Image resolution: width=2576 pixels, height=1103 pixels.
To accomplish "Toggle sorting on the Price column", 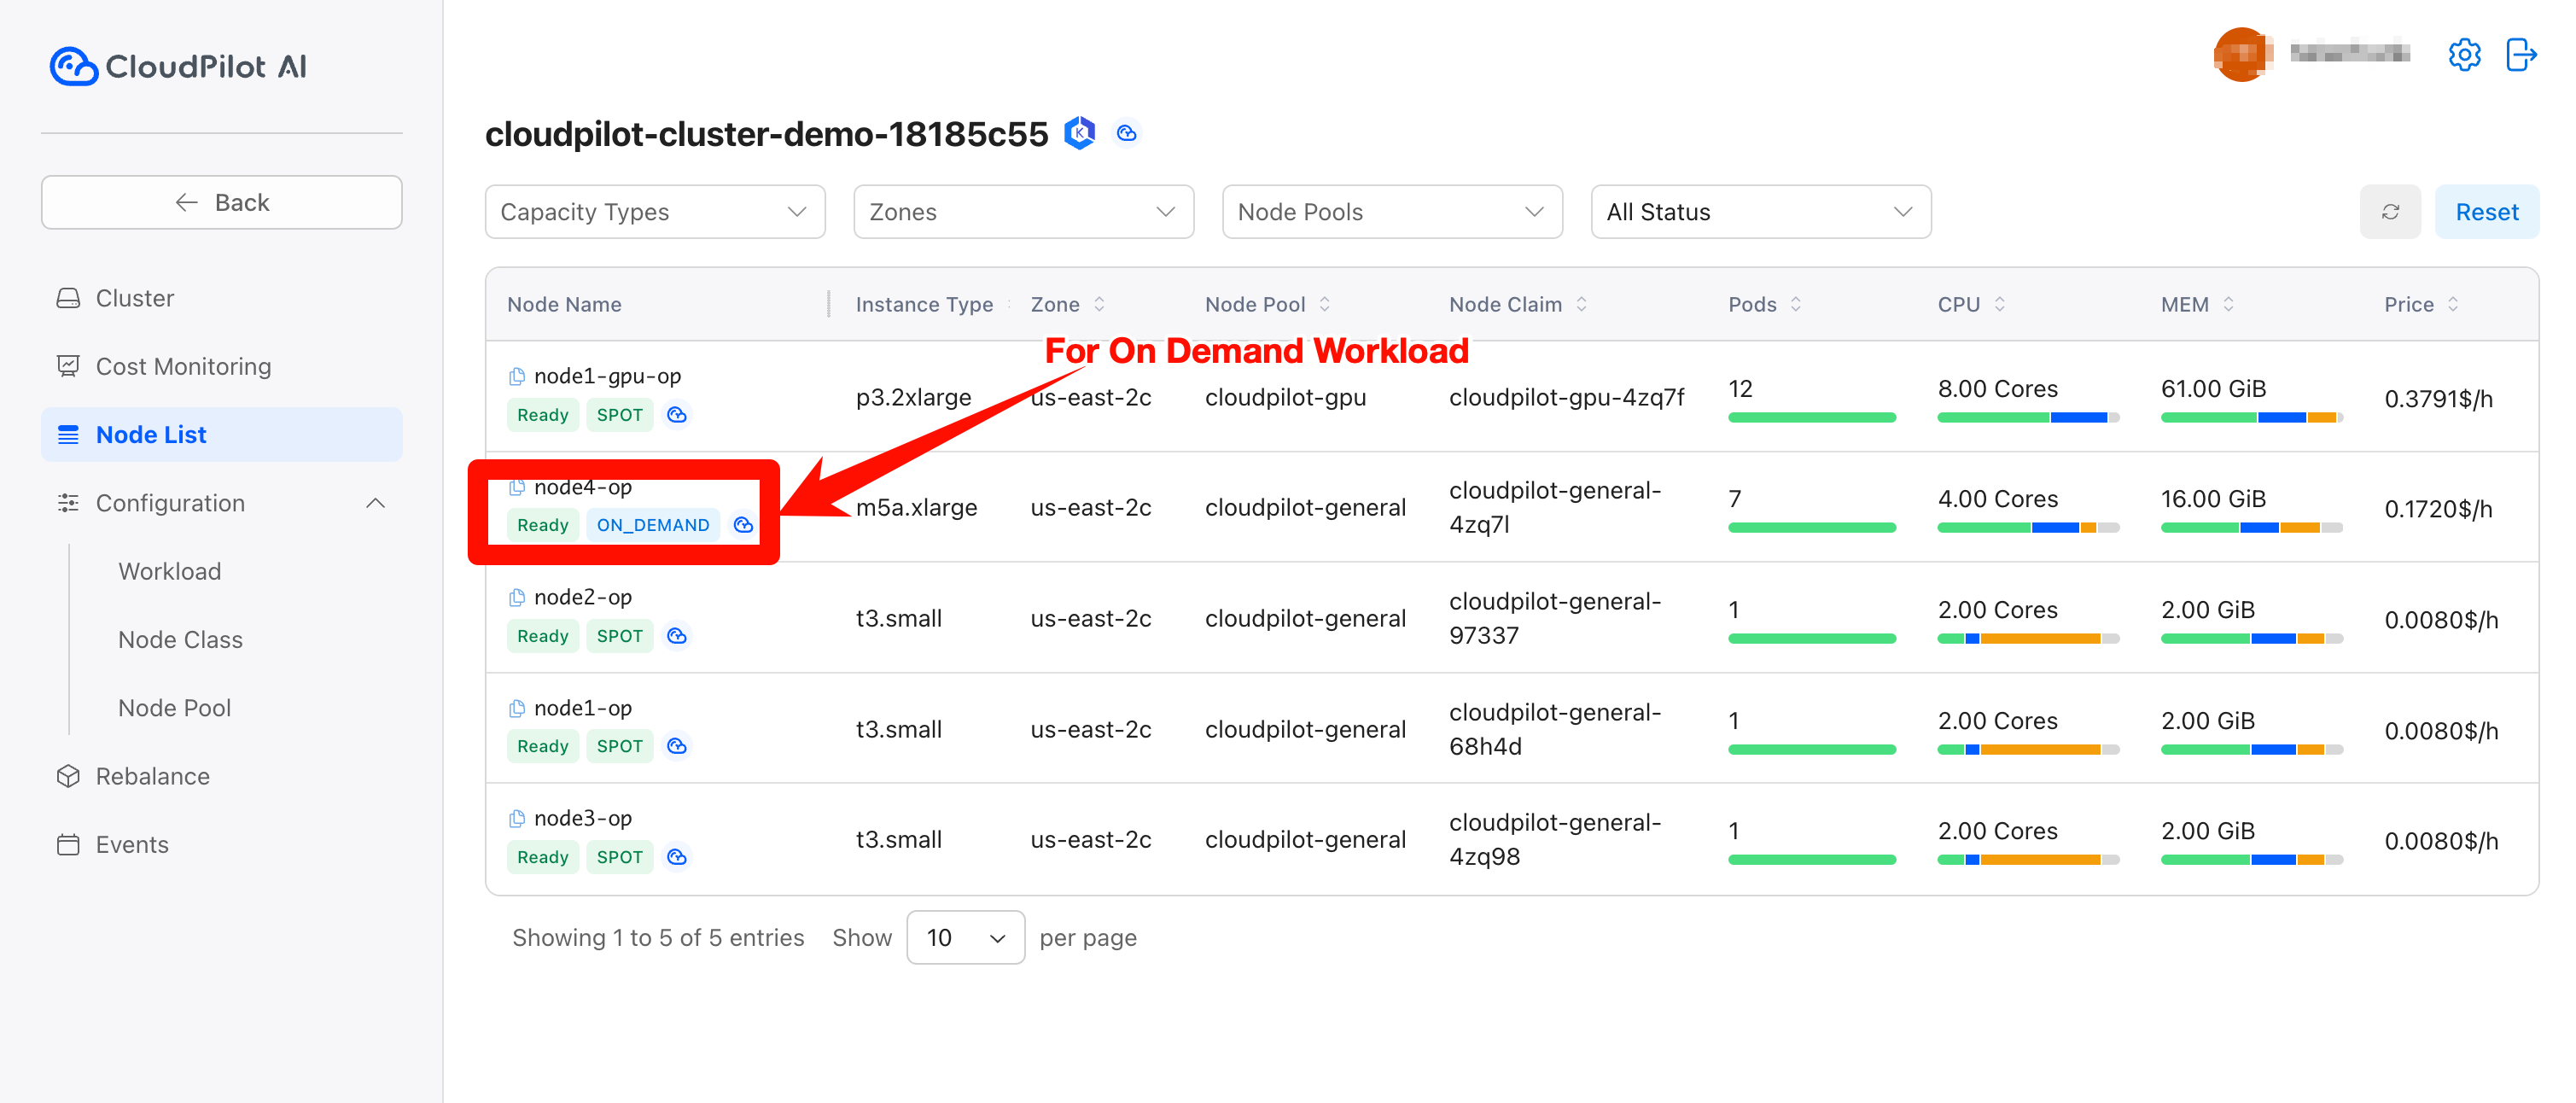I will click(2452, 304).
